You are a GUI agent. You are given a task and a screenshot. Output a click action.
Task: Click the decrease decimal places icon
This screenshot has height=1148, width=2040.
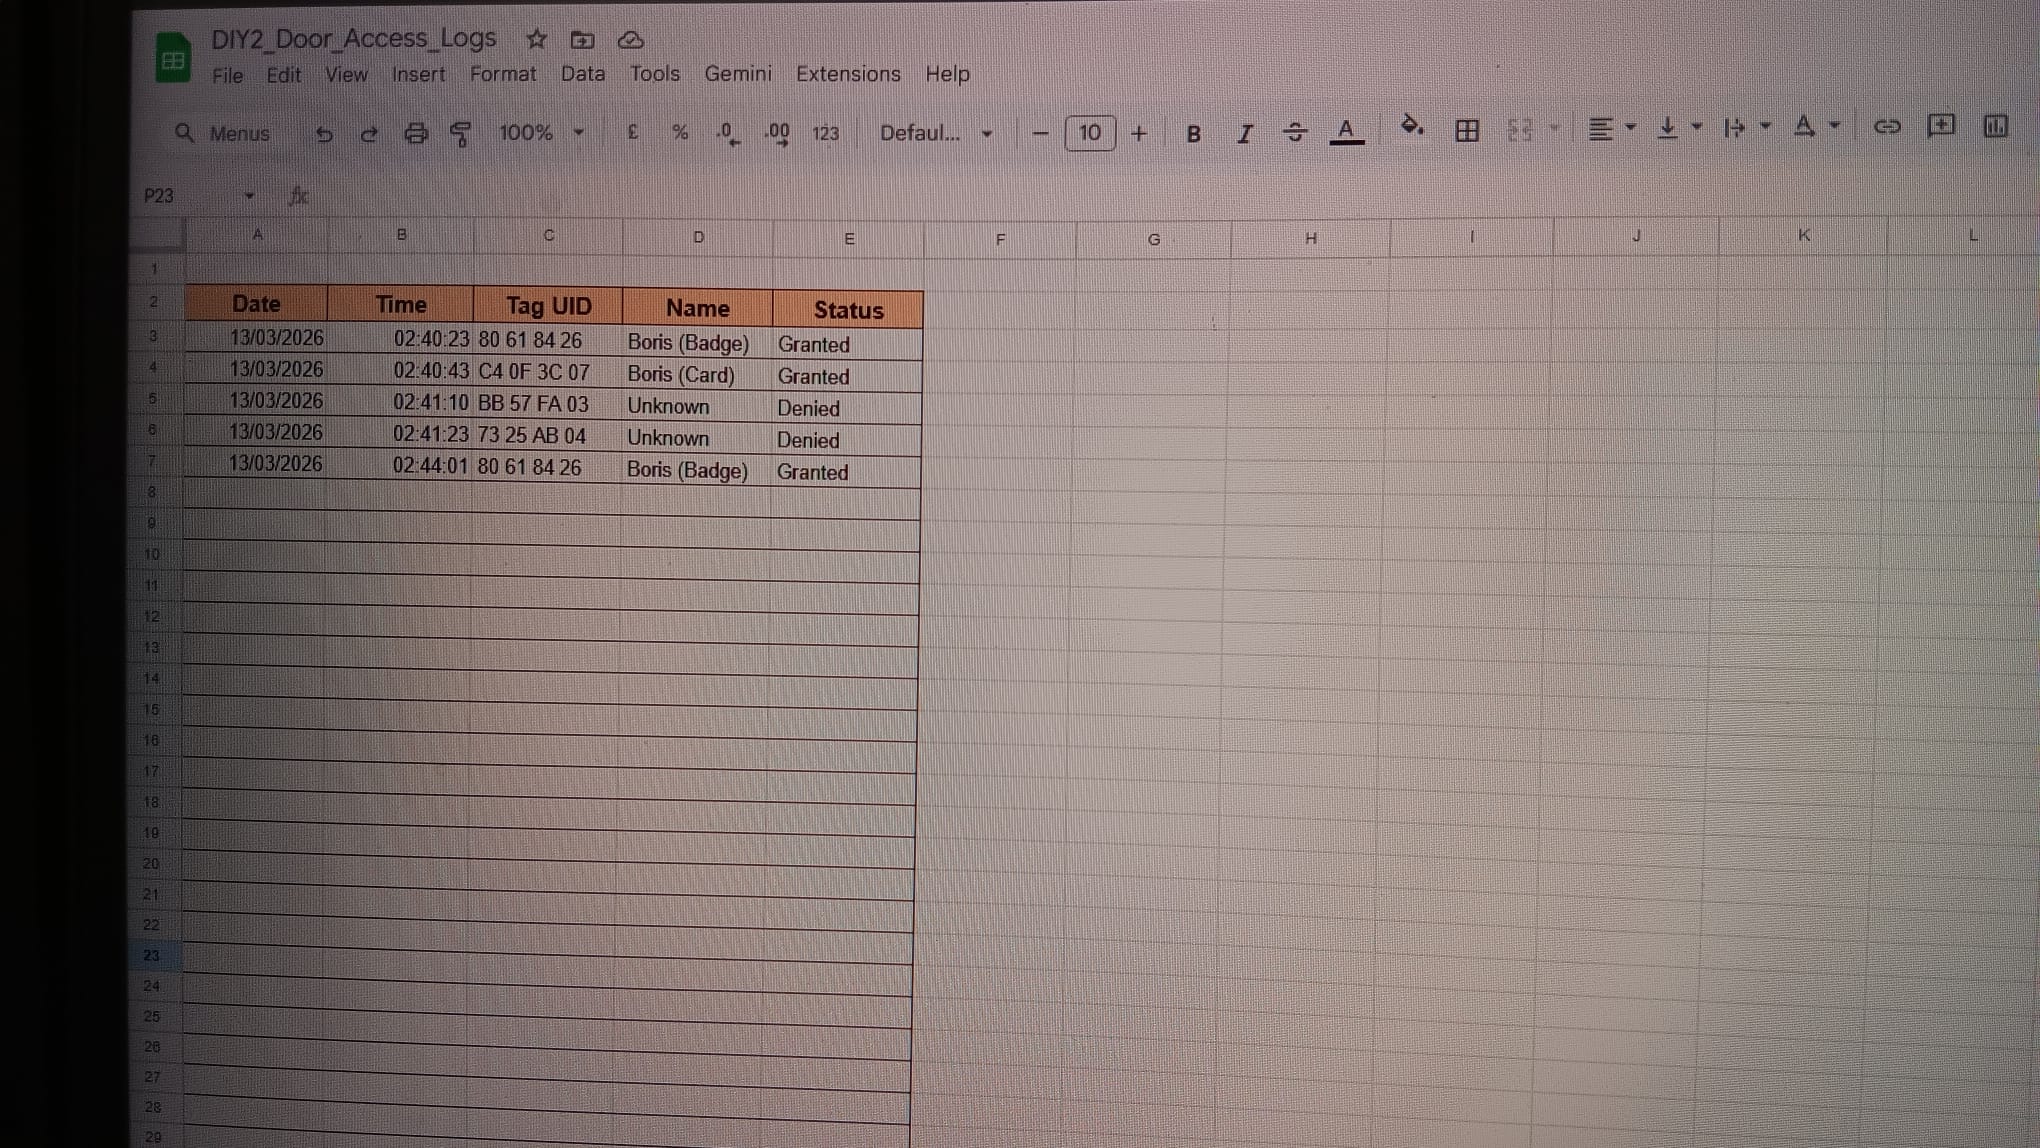click(x=727, y=133)
